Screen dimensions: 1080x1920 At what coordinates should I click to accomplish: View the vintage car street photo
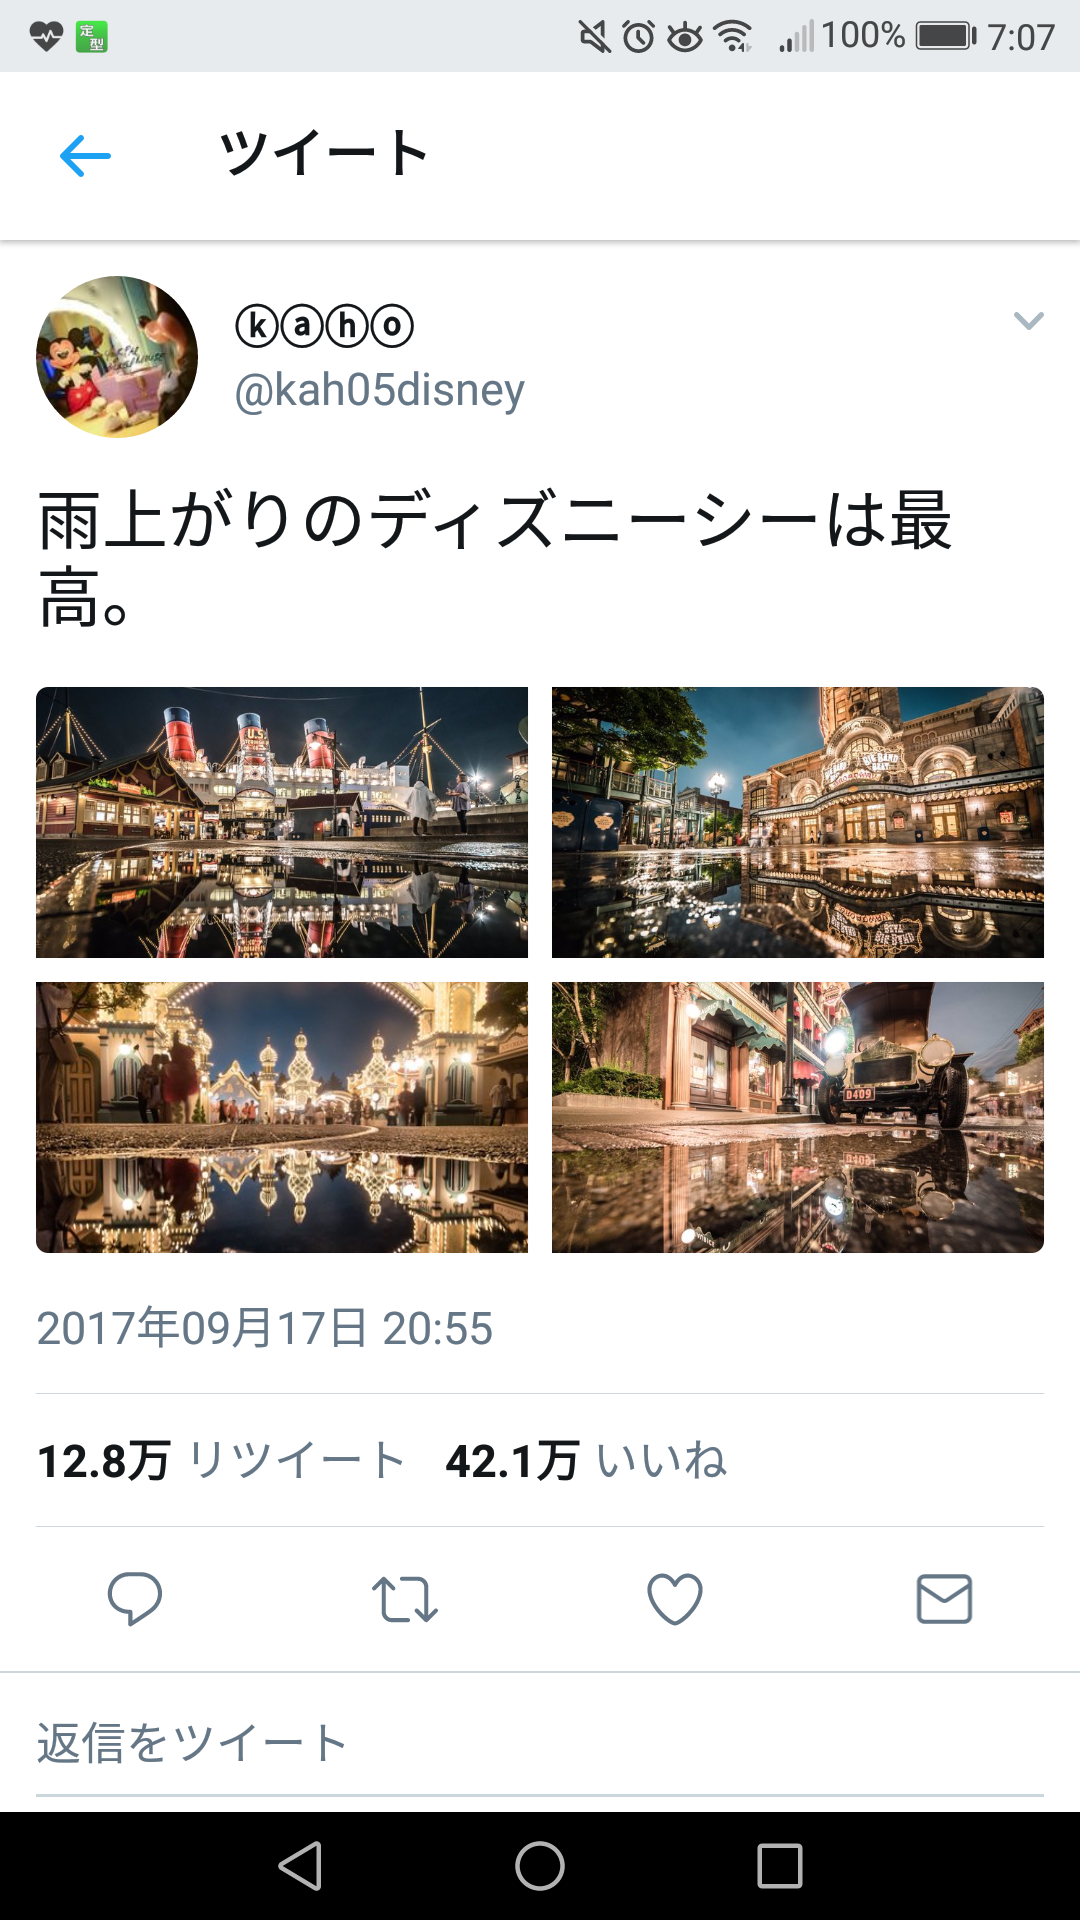pyautogui.click(x=798, y=1117)
